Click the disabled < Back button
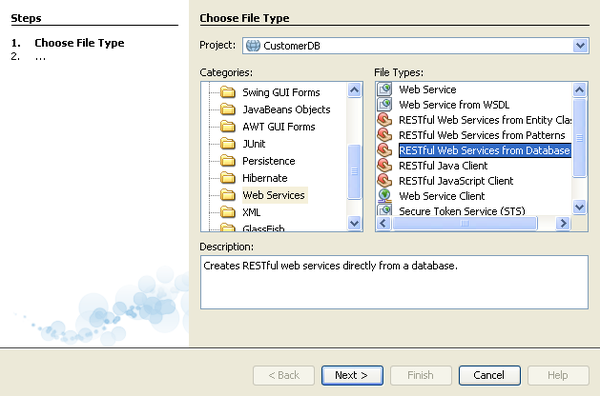600x396 pixels. pyautogui.click(x=284, y=375)
